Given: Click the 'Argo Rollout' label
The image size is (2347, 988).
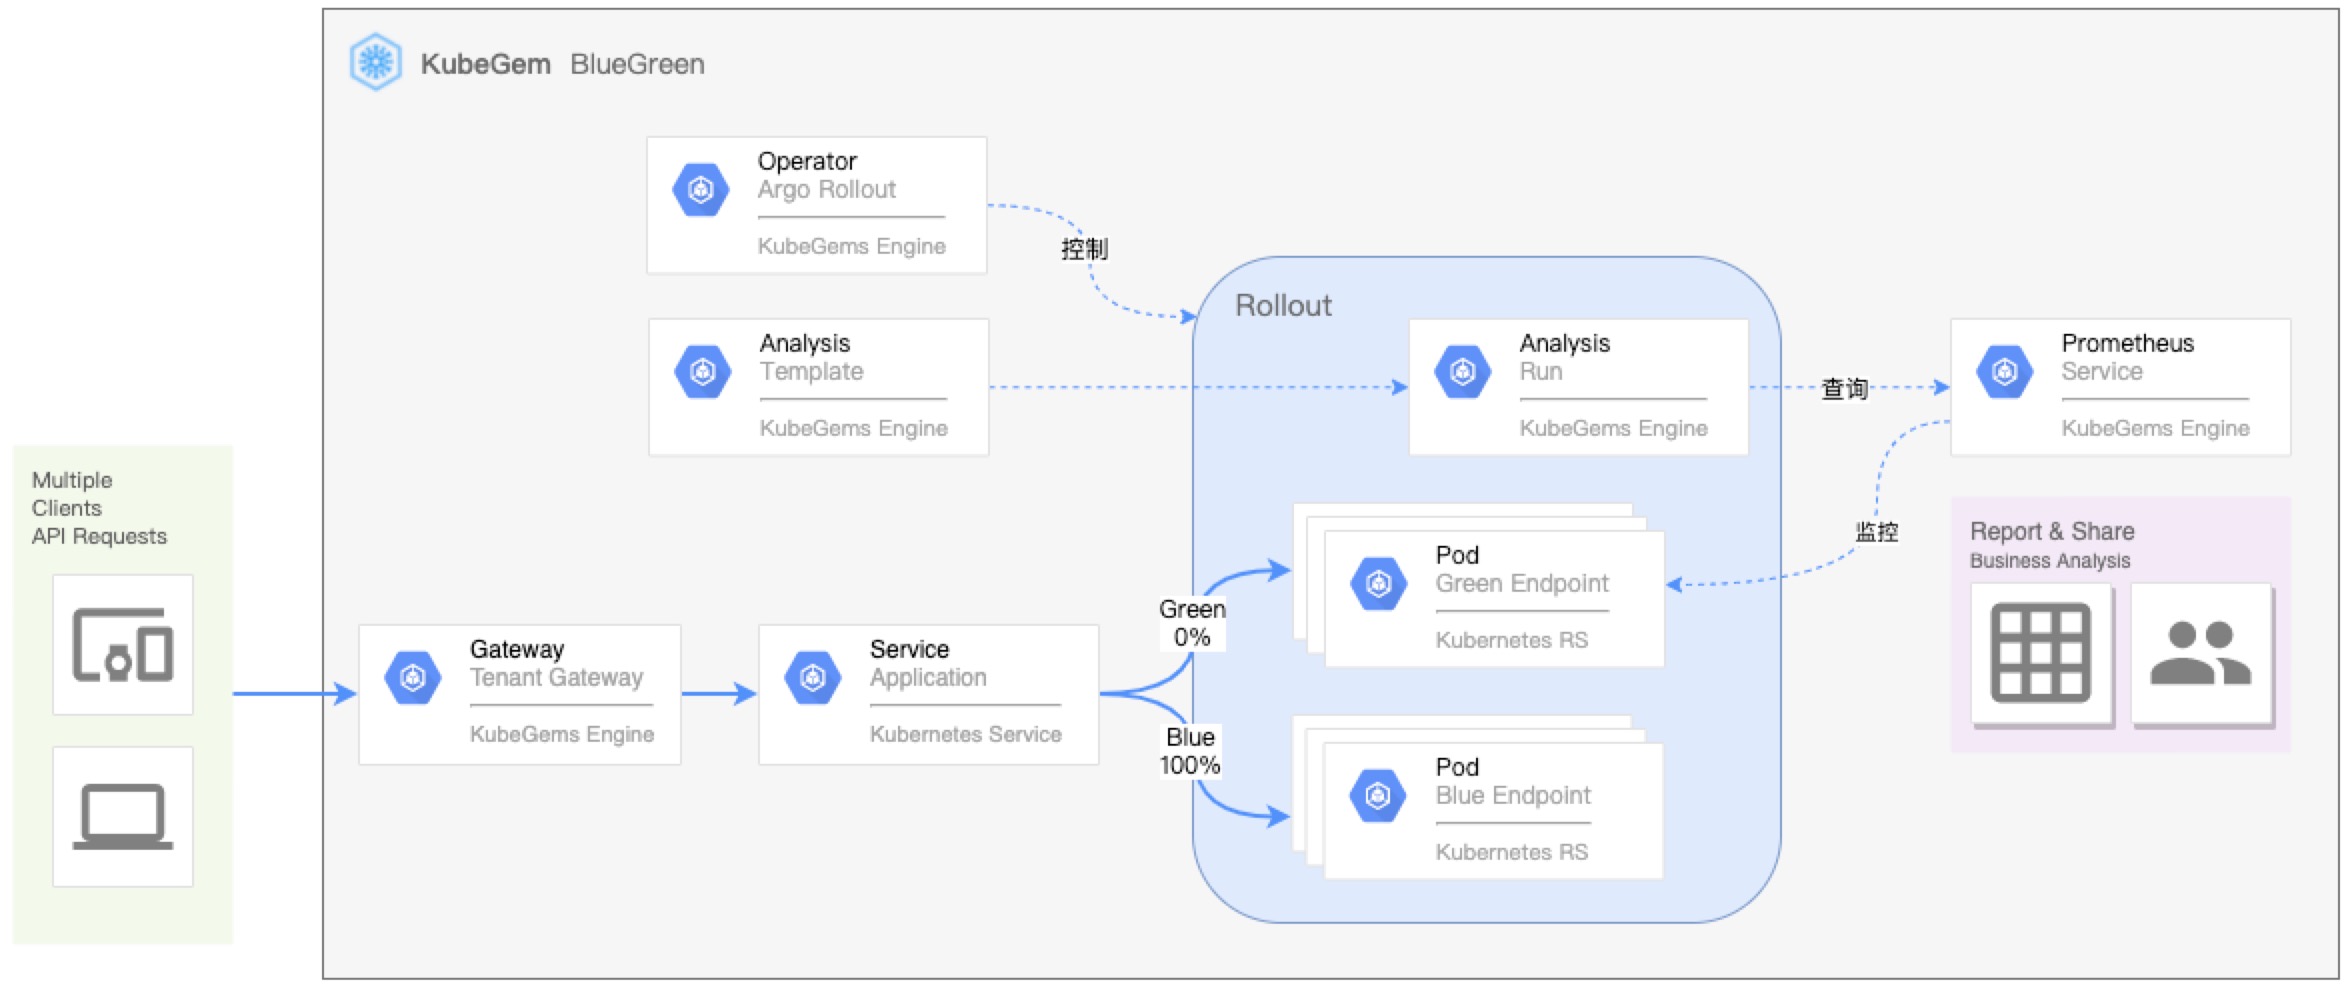Looking at the screenshot, I should [x=826, y=189].
